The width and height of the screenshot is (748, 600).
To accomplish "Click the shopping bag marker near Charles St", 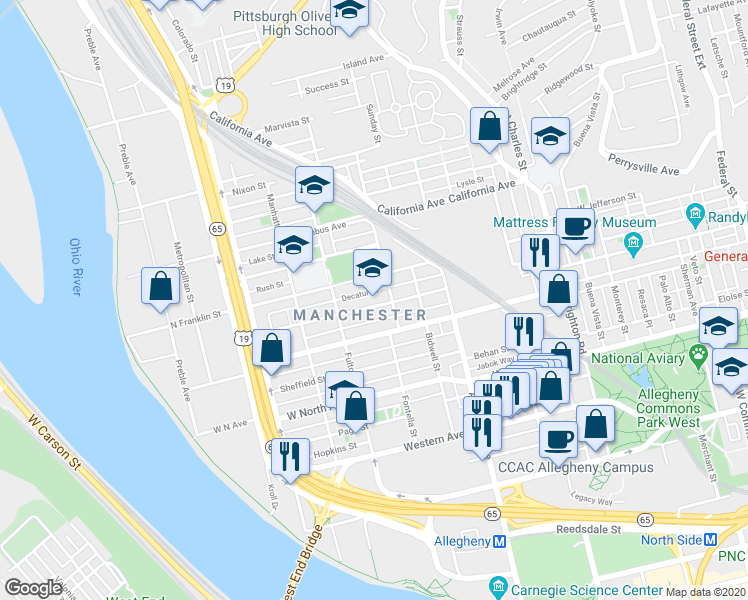I will coord(489,127).
